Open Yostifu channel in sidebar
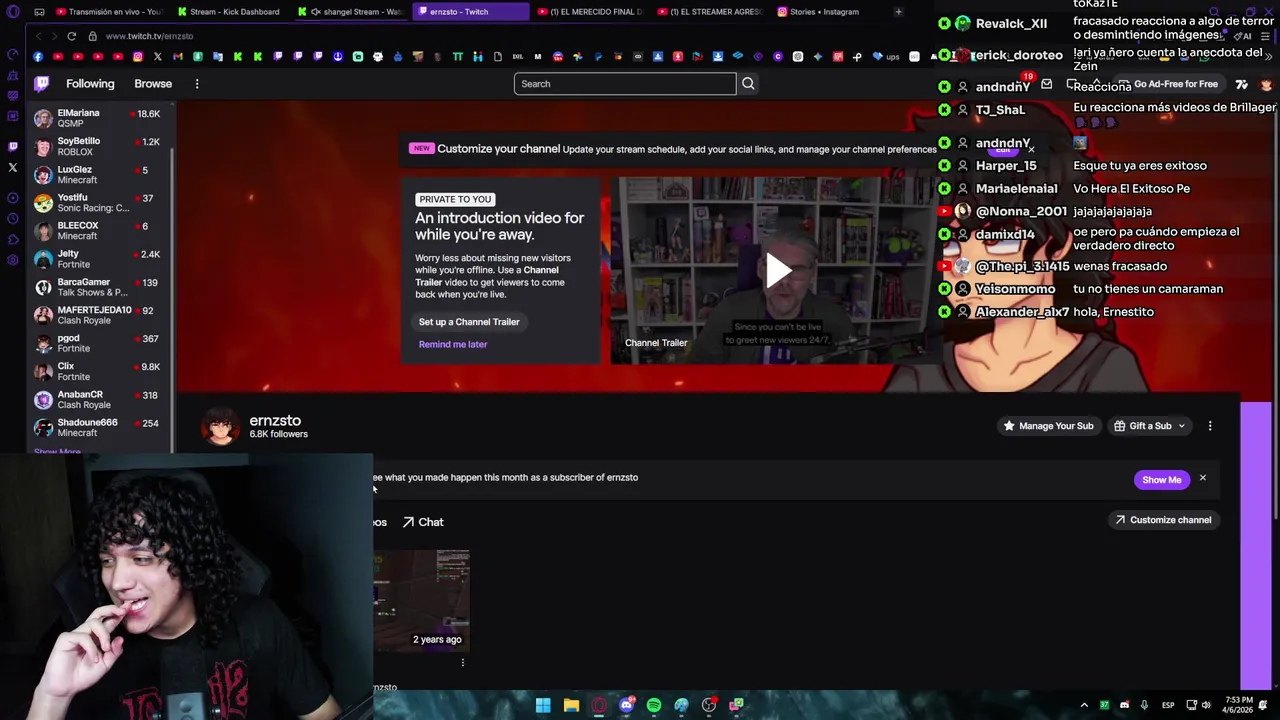This screenshot has width=1280, height=720. (97, 203)
